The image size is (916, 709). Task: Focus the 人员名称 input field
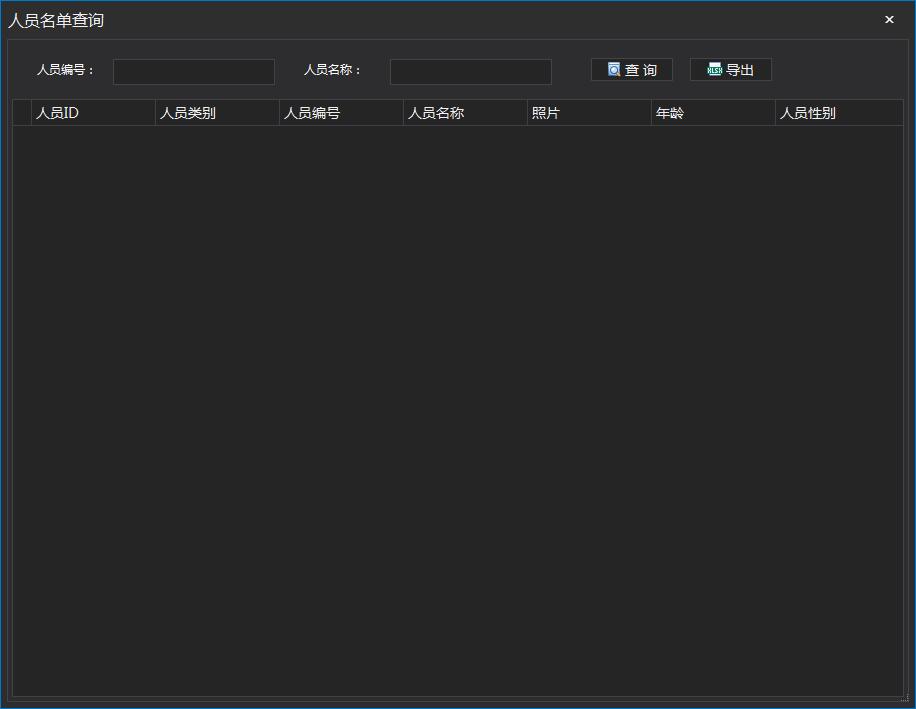point(470,72)
